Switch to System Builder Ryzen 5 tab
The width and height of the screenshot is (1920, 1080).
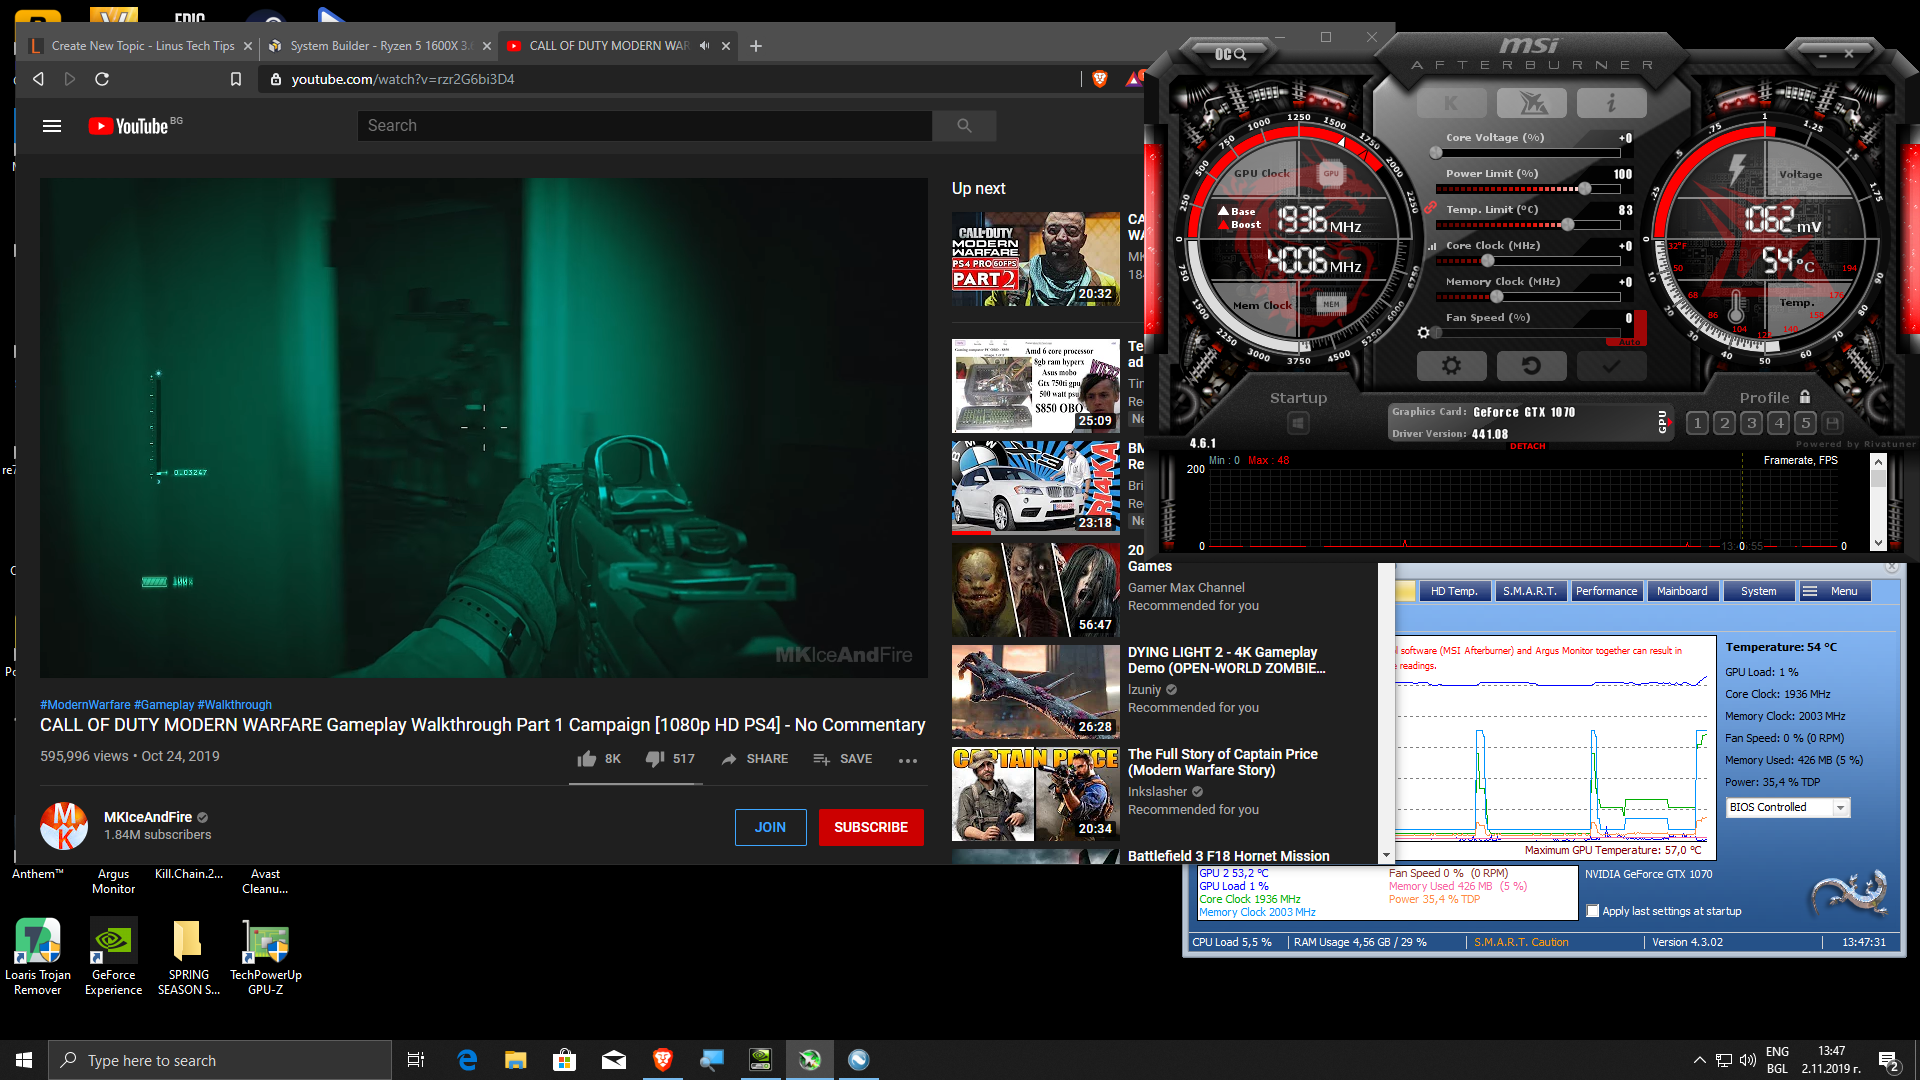coord(380,46)
